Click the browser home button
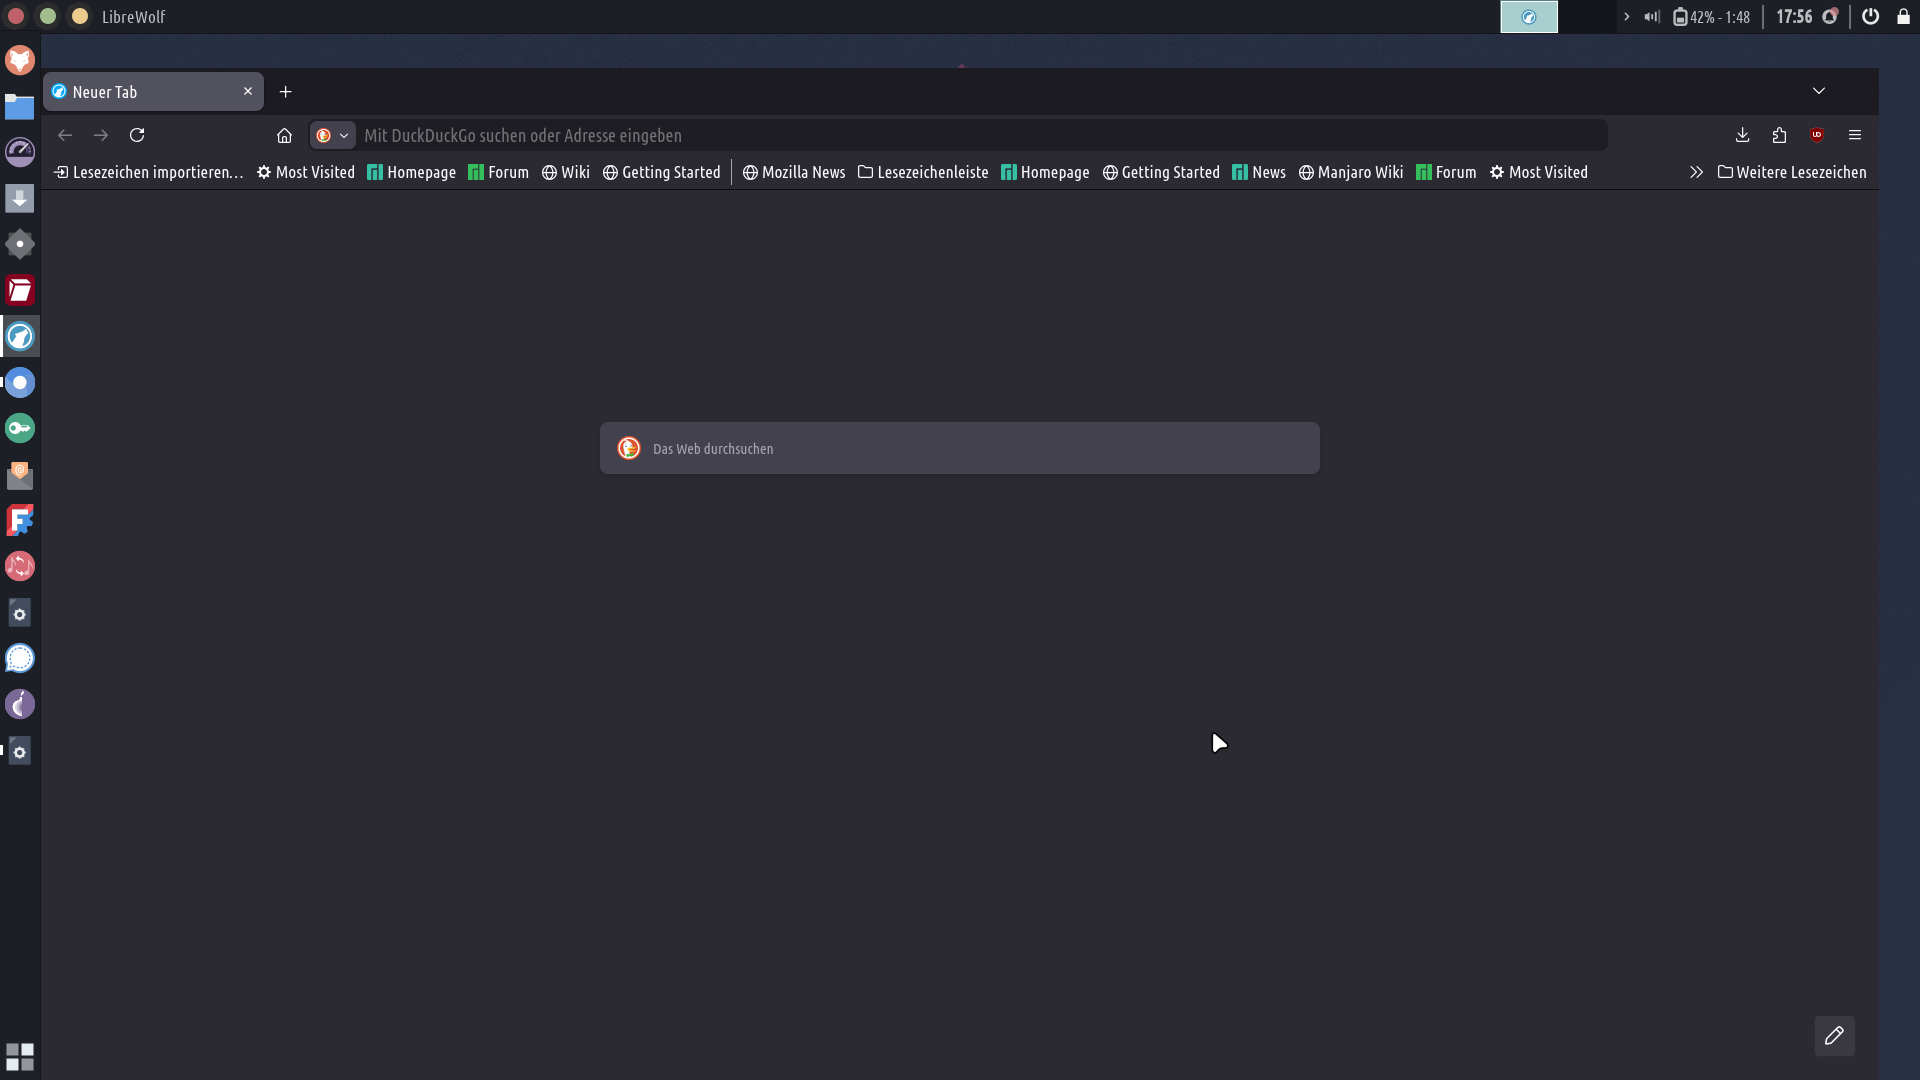 (x=284, y=135)
